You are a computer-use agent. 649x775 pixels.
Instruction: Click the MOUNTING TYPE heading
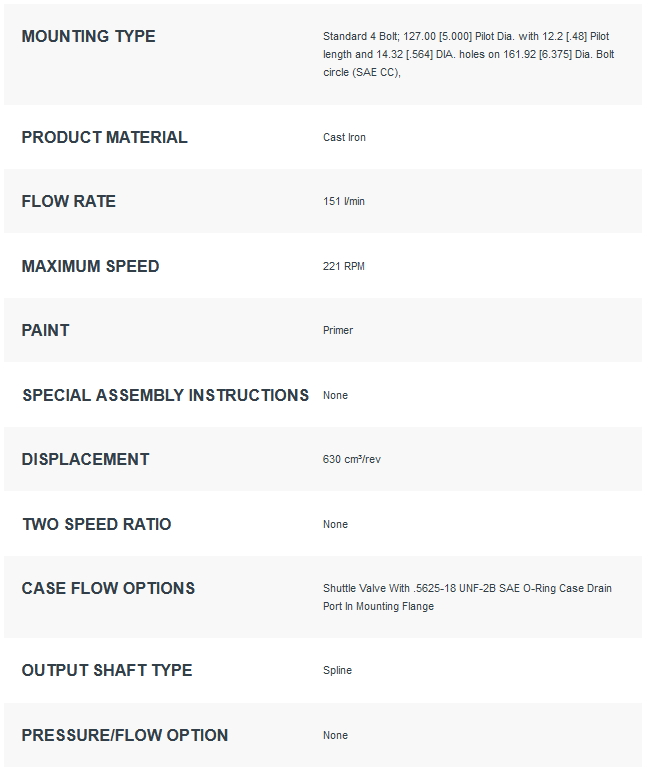click(88, 37)
